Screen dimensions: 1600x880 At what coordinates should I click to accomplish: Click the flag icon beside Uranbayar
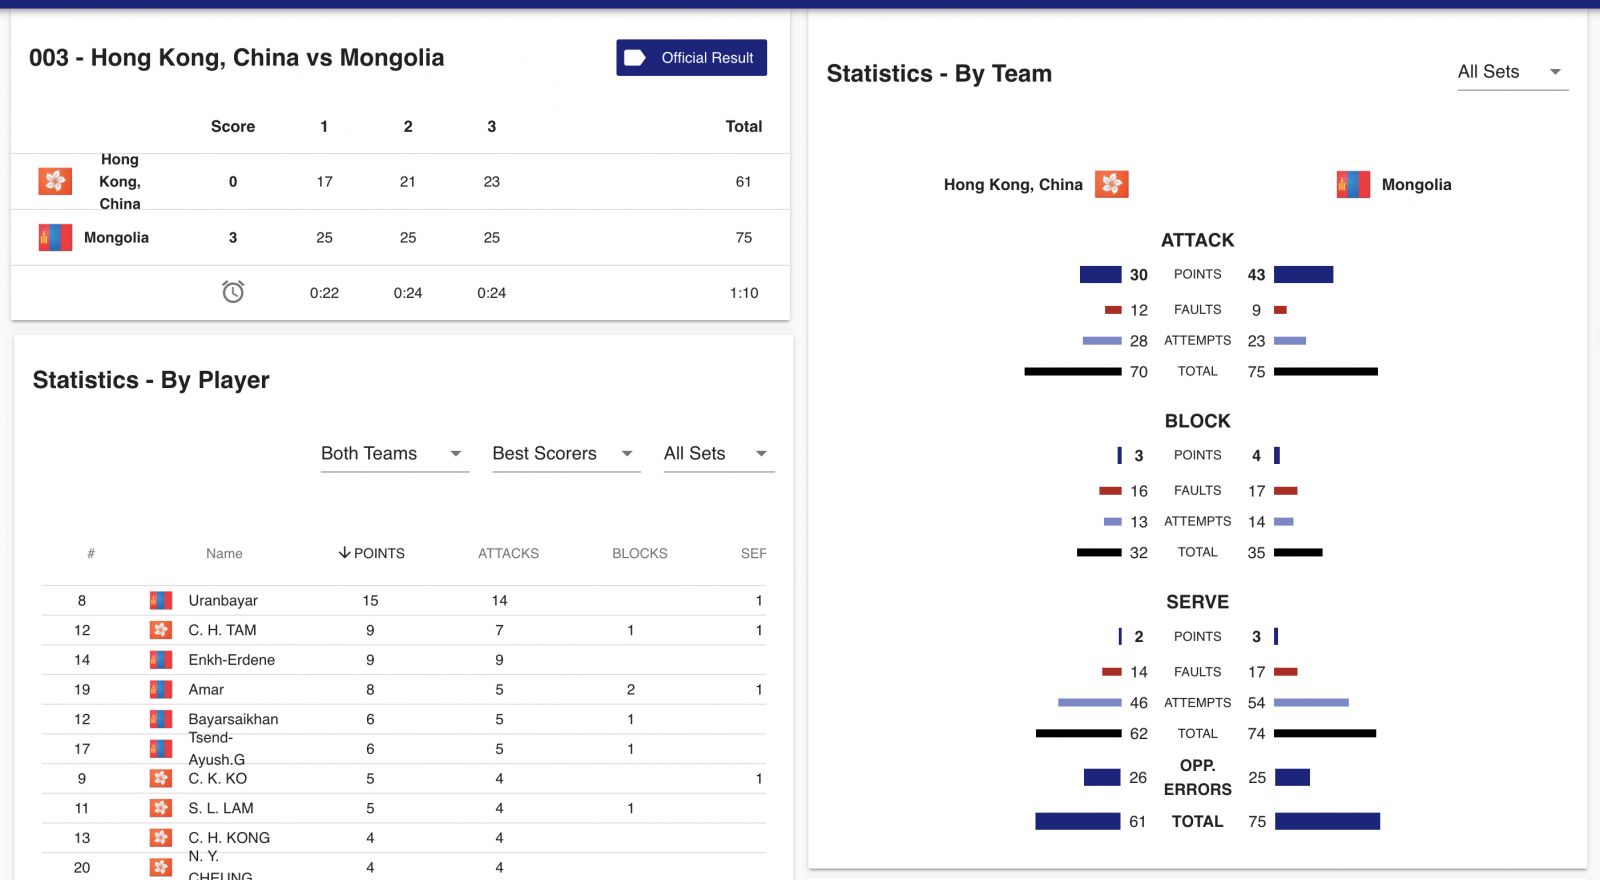(160, 600)
